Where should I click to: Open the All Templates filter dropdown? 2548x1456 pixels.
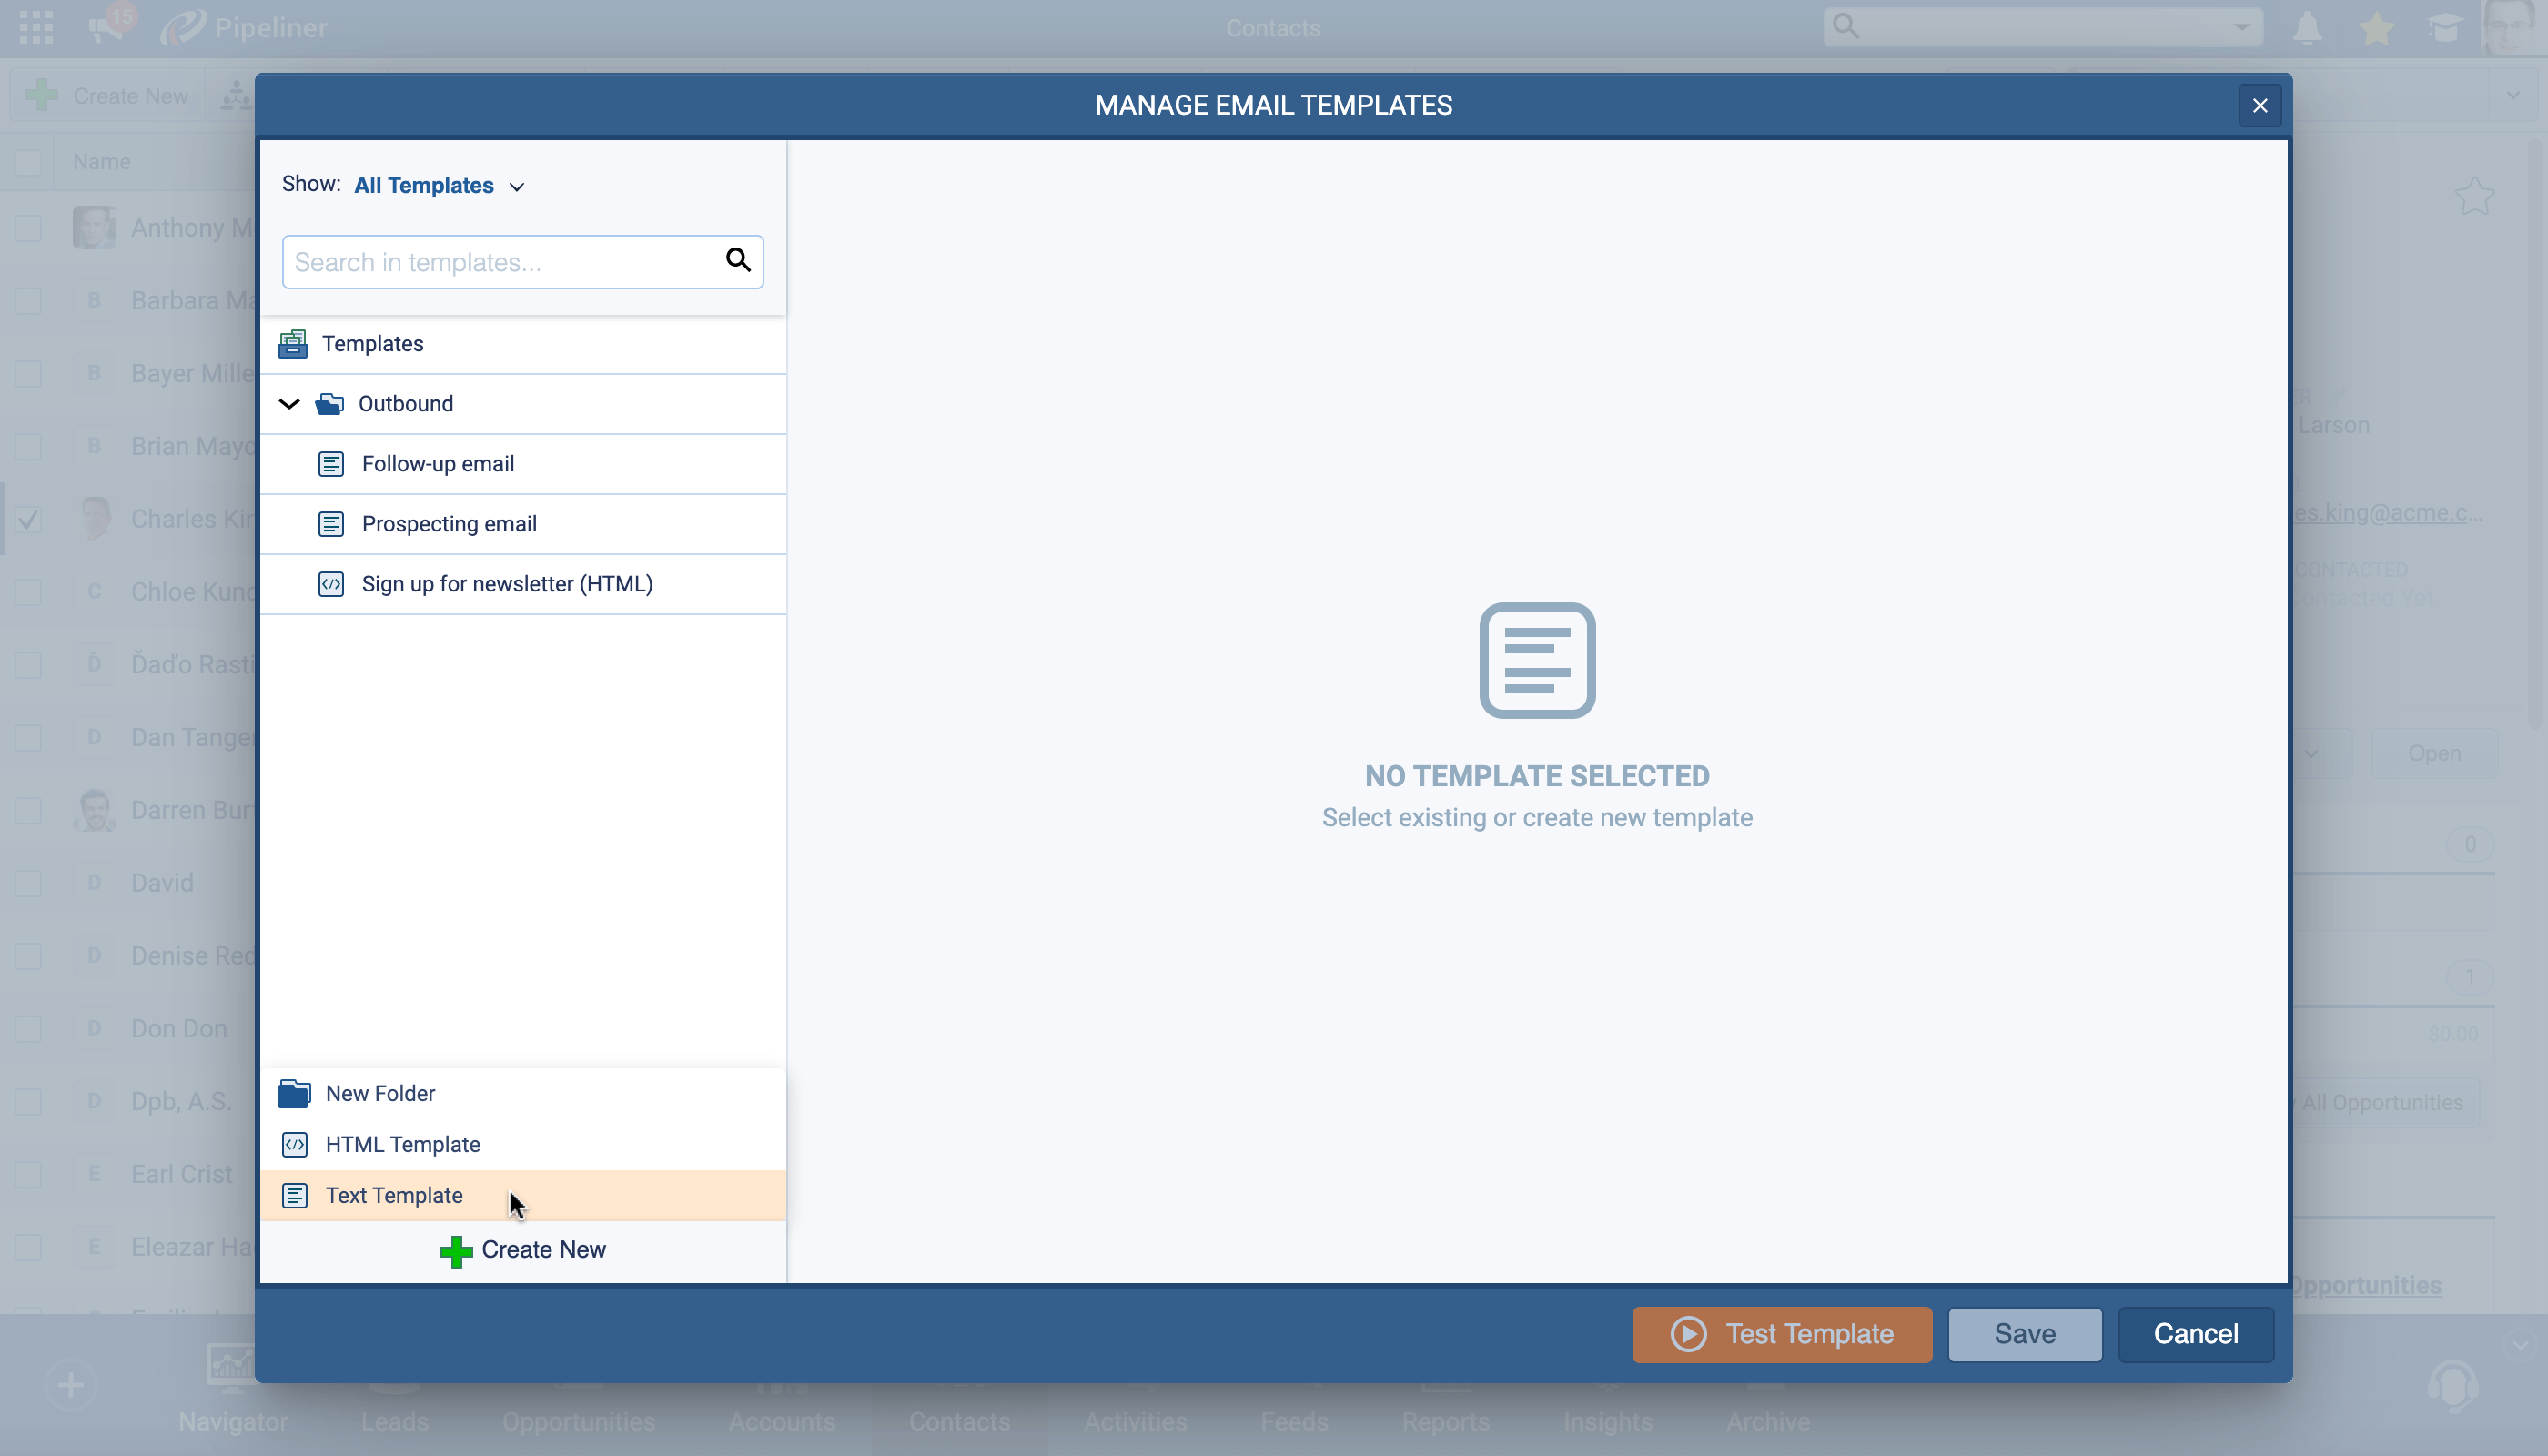439,186
